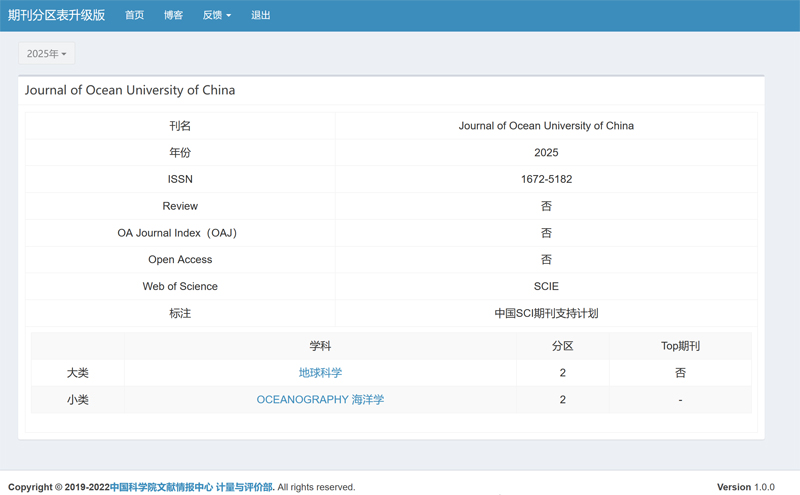Select the ISSN value 1672-5182
This screenshot has height=495, width=800.
click(546, 180)
